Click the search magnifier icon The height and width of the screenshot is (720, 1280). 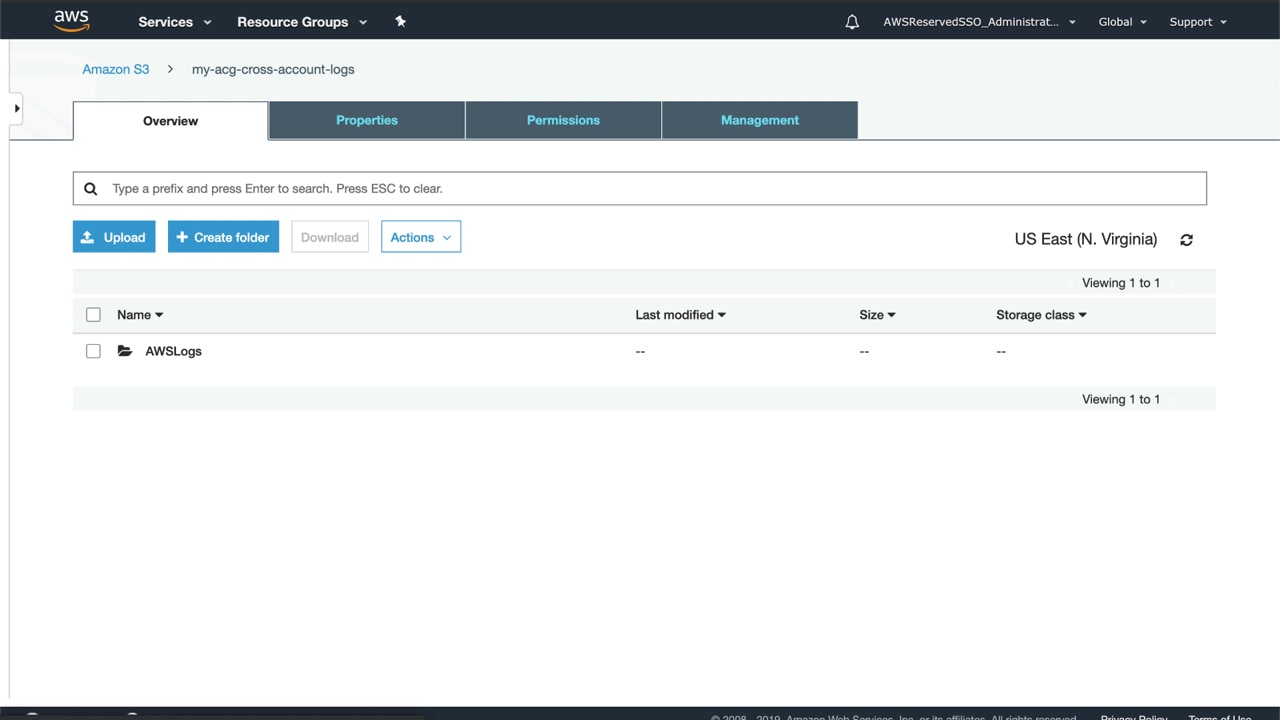coord(90,188)
